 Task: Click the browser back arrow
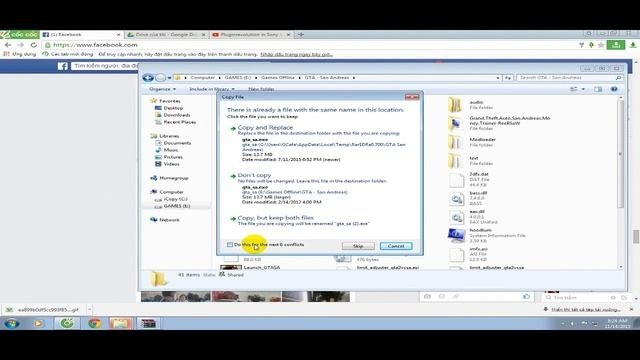[x=8, y=45]
